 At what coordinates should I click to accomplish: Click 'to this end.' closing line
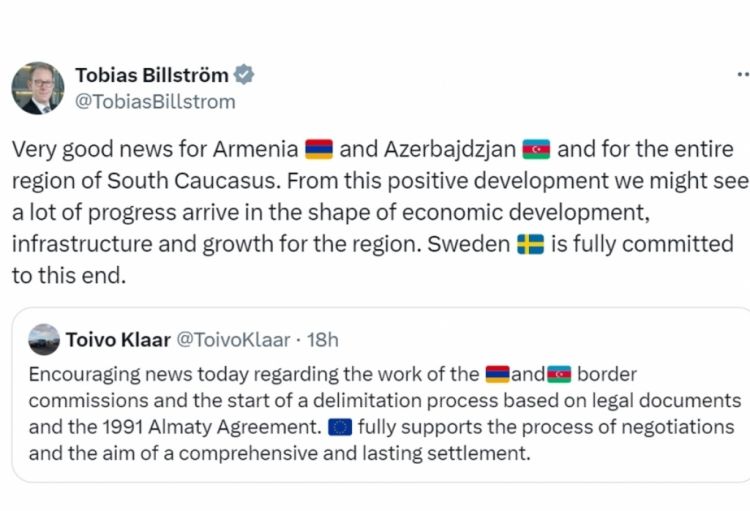69,276
